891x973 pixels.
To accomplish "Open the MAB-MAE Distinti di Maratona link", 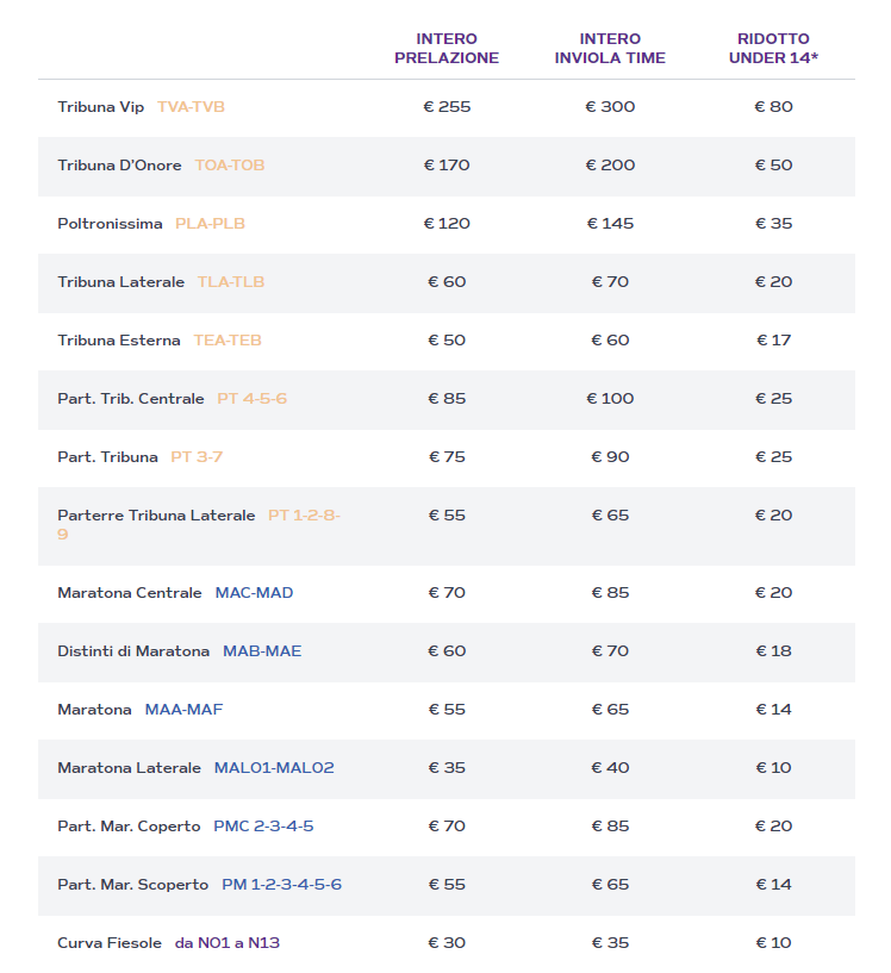I will coord(262,651).
